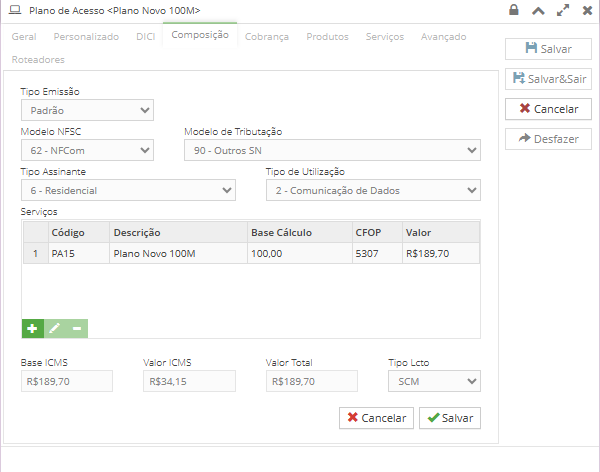This screenshot has height=472, width=600.
Task: Switch to the Cobrança tab
Action: click(267, 36)
